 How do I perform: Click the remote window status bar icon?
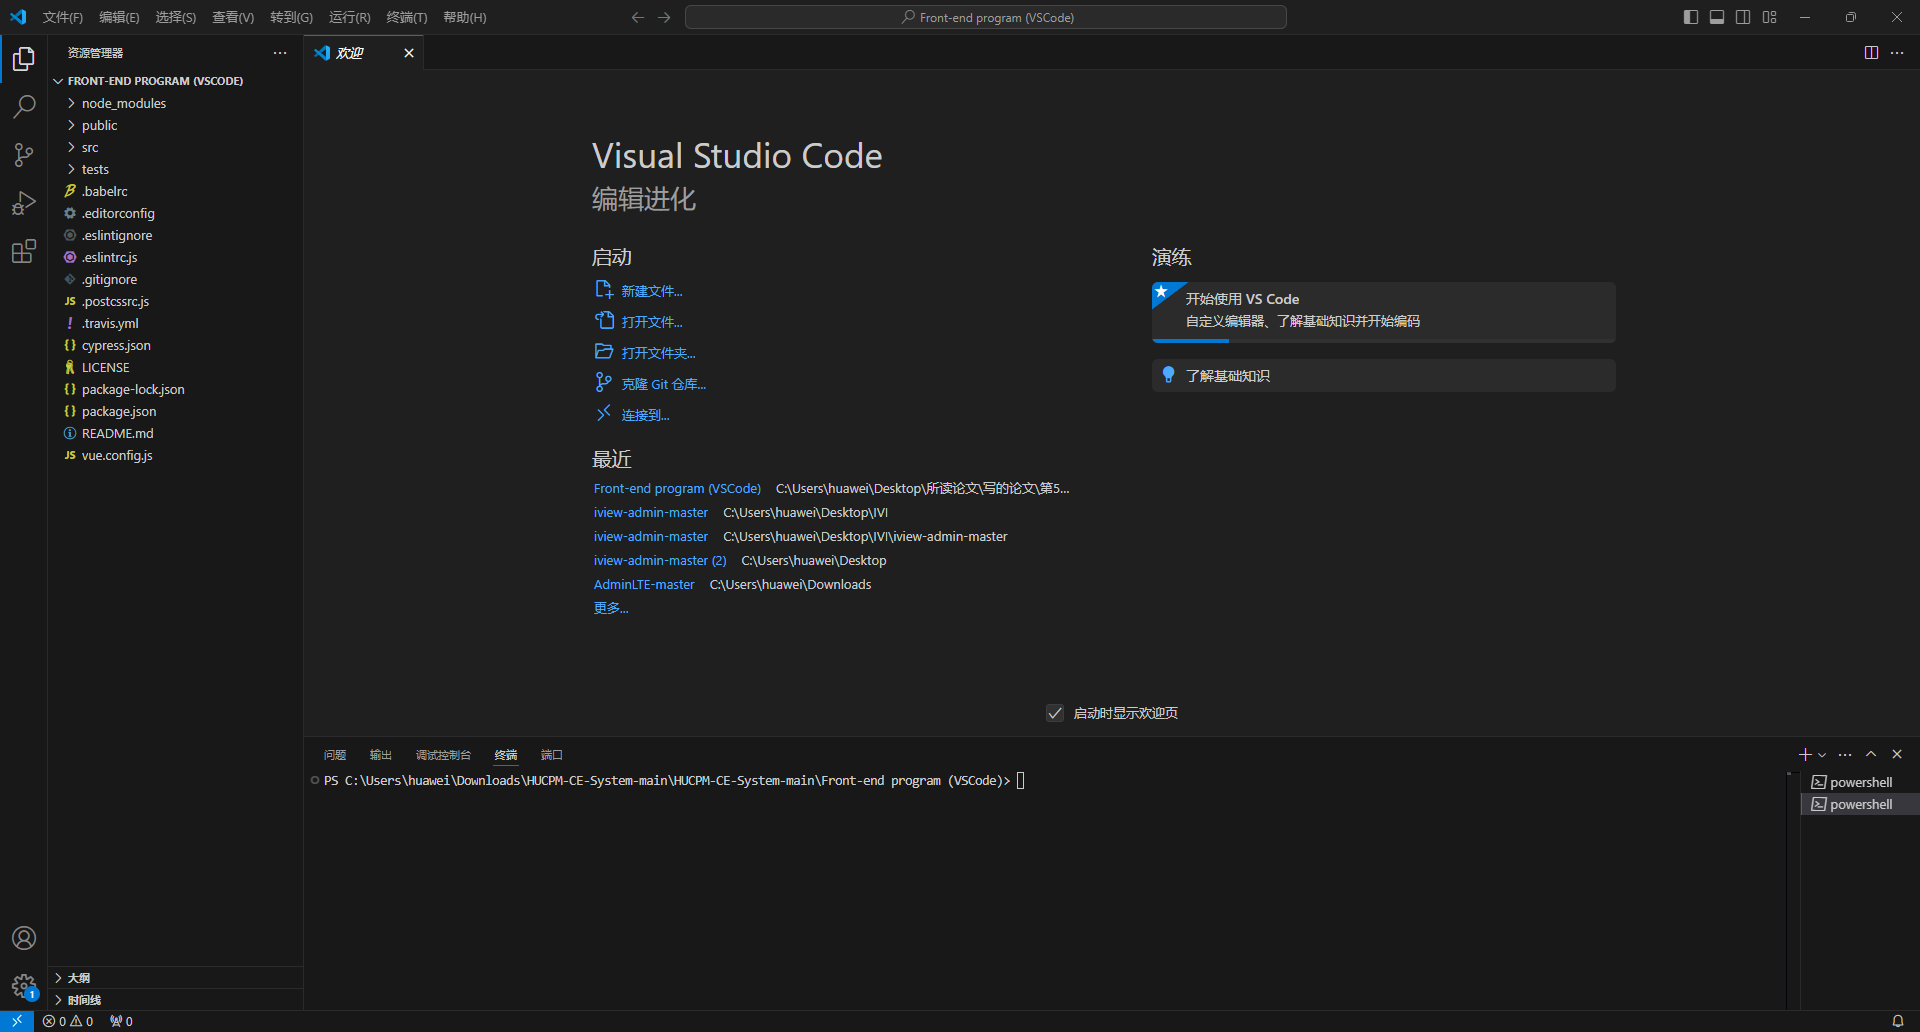pyautogui.click(x=17, y=1021)
